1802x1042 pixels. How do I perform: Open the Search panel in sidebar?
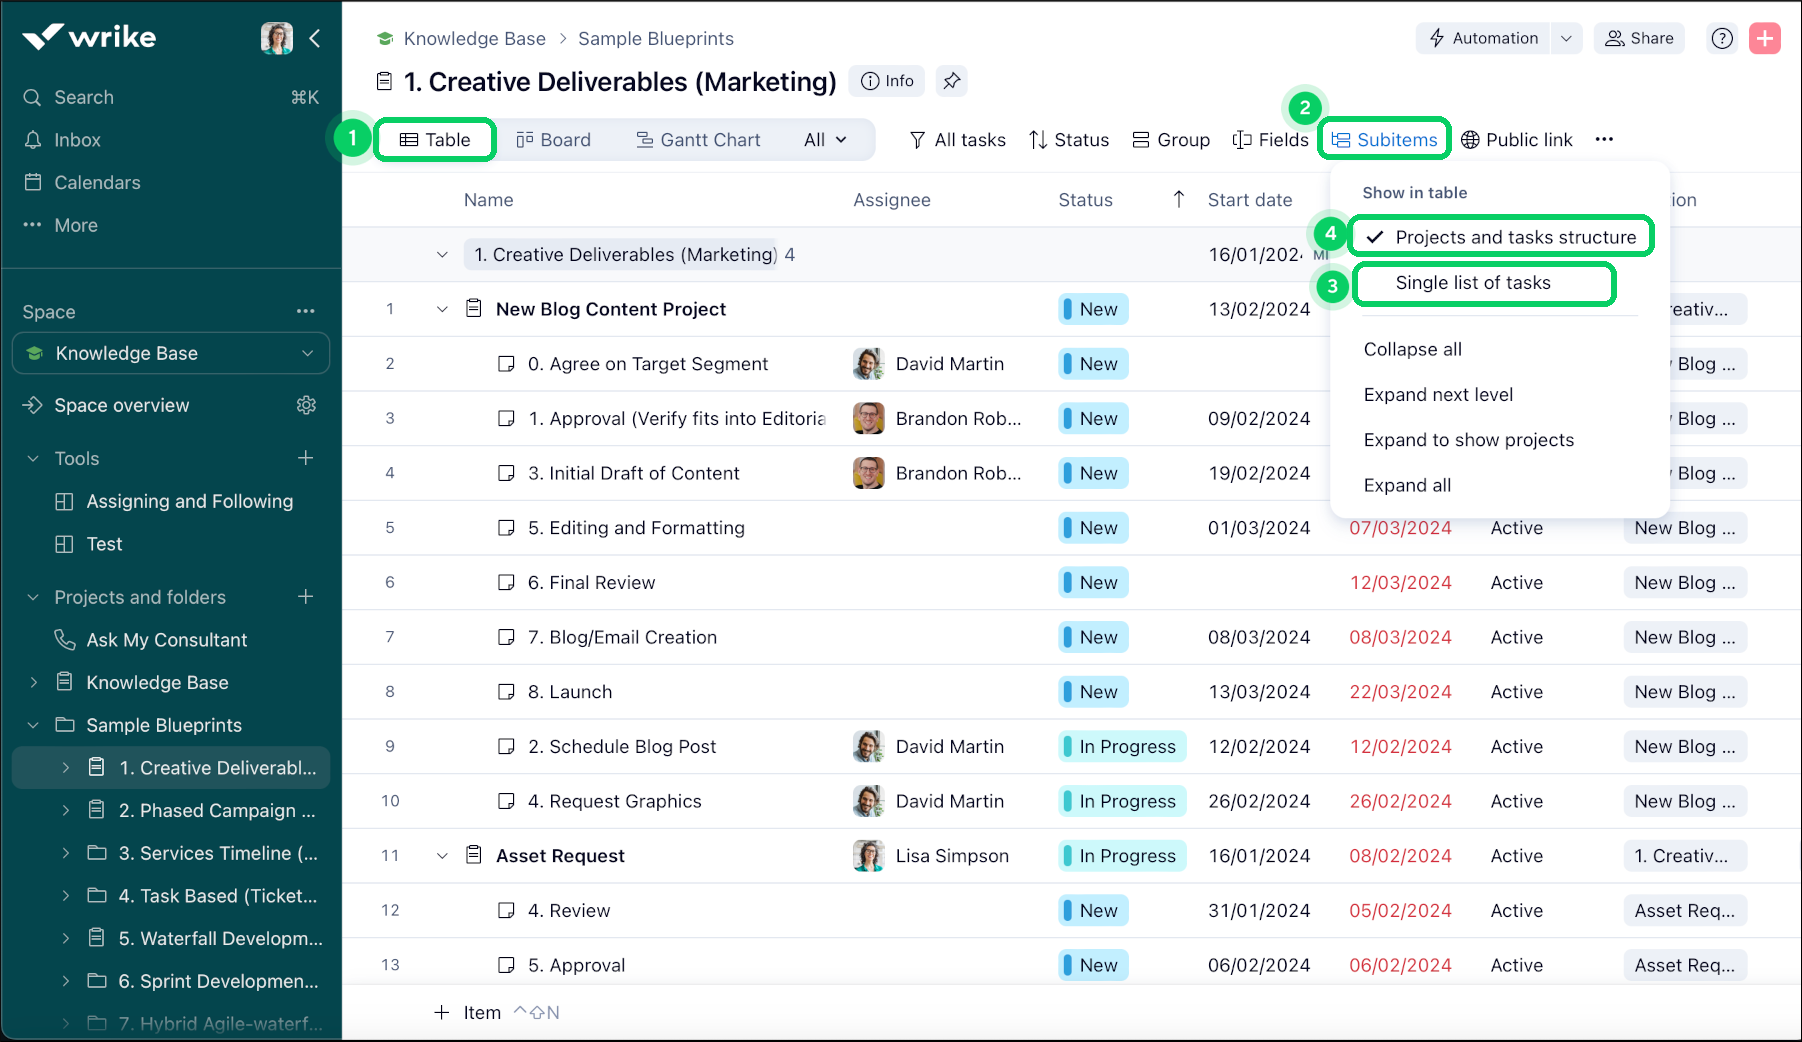point(84,97)
